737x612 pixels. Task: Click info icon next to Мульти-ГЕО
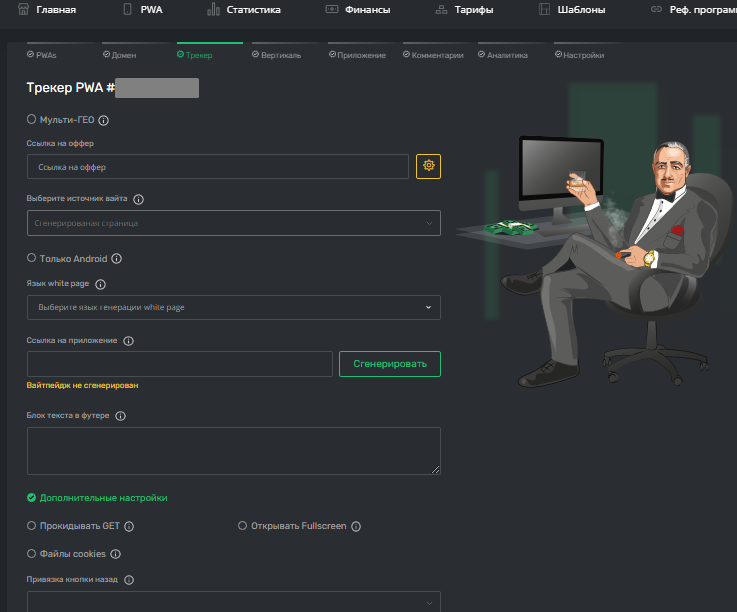[103, 120]
